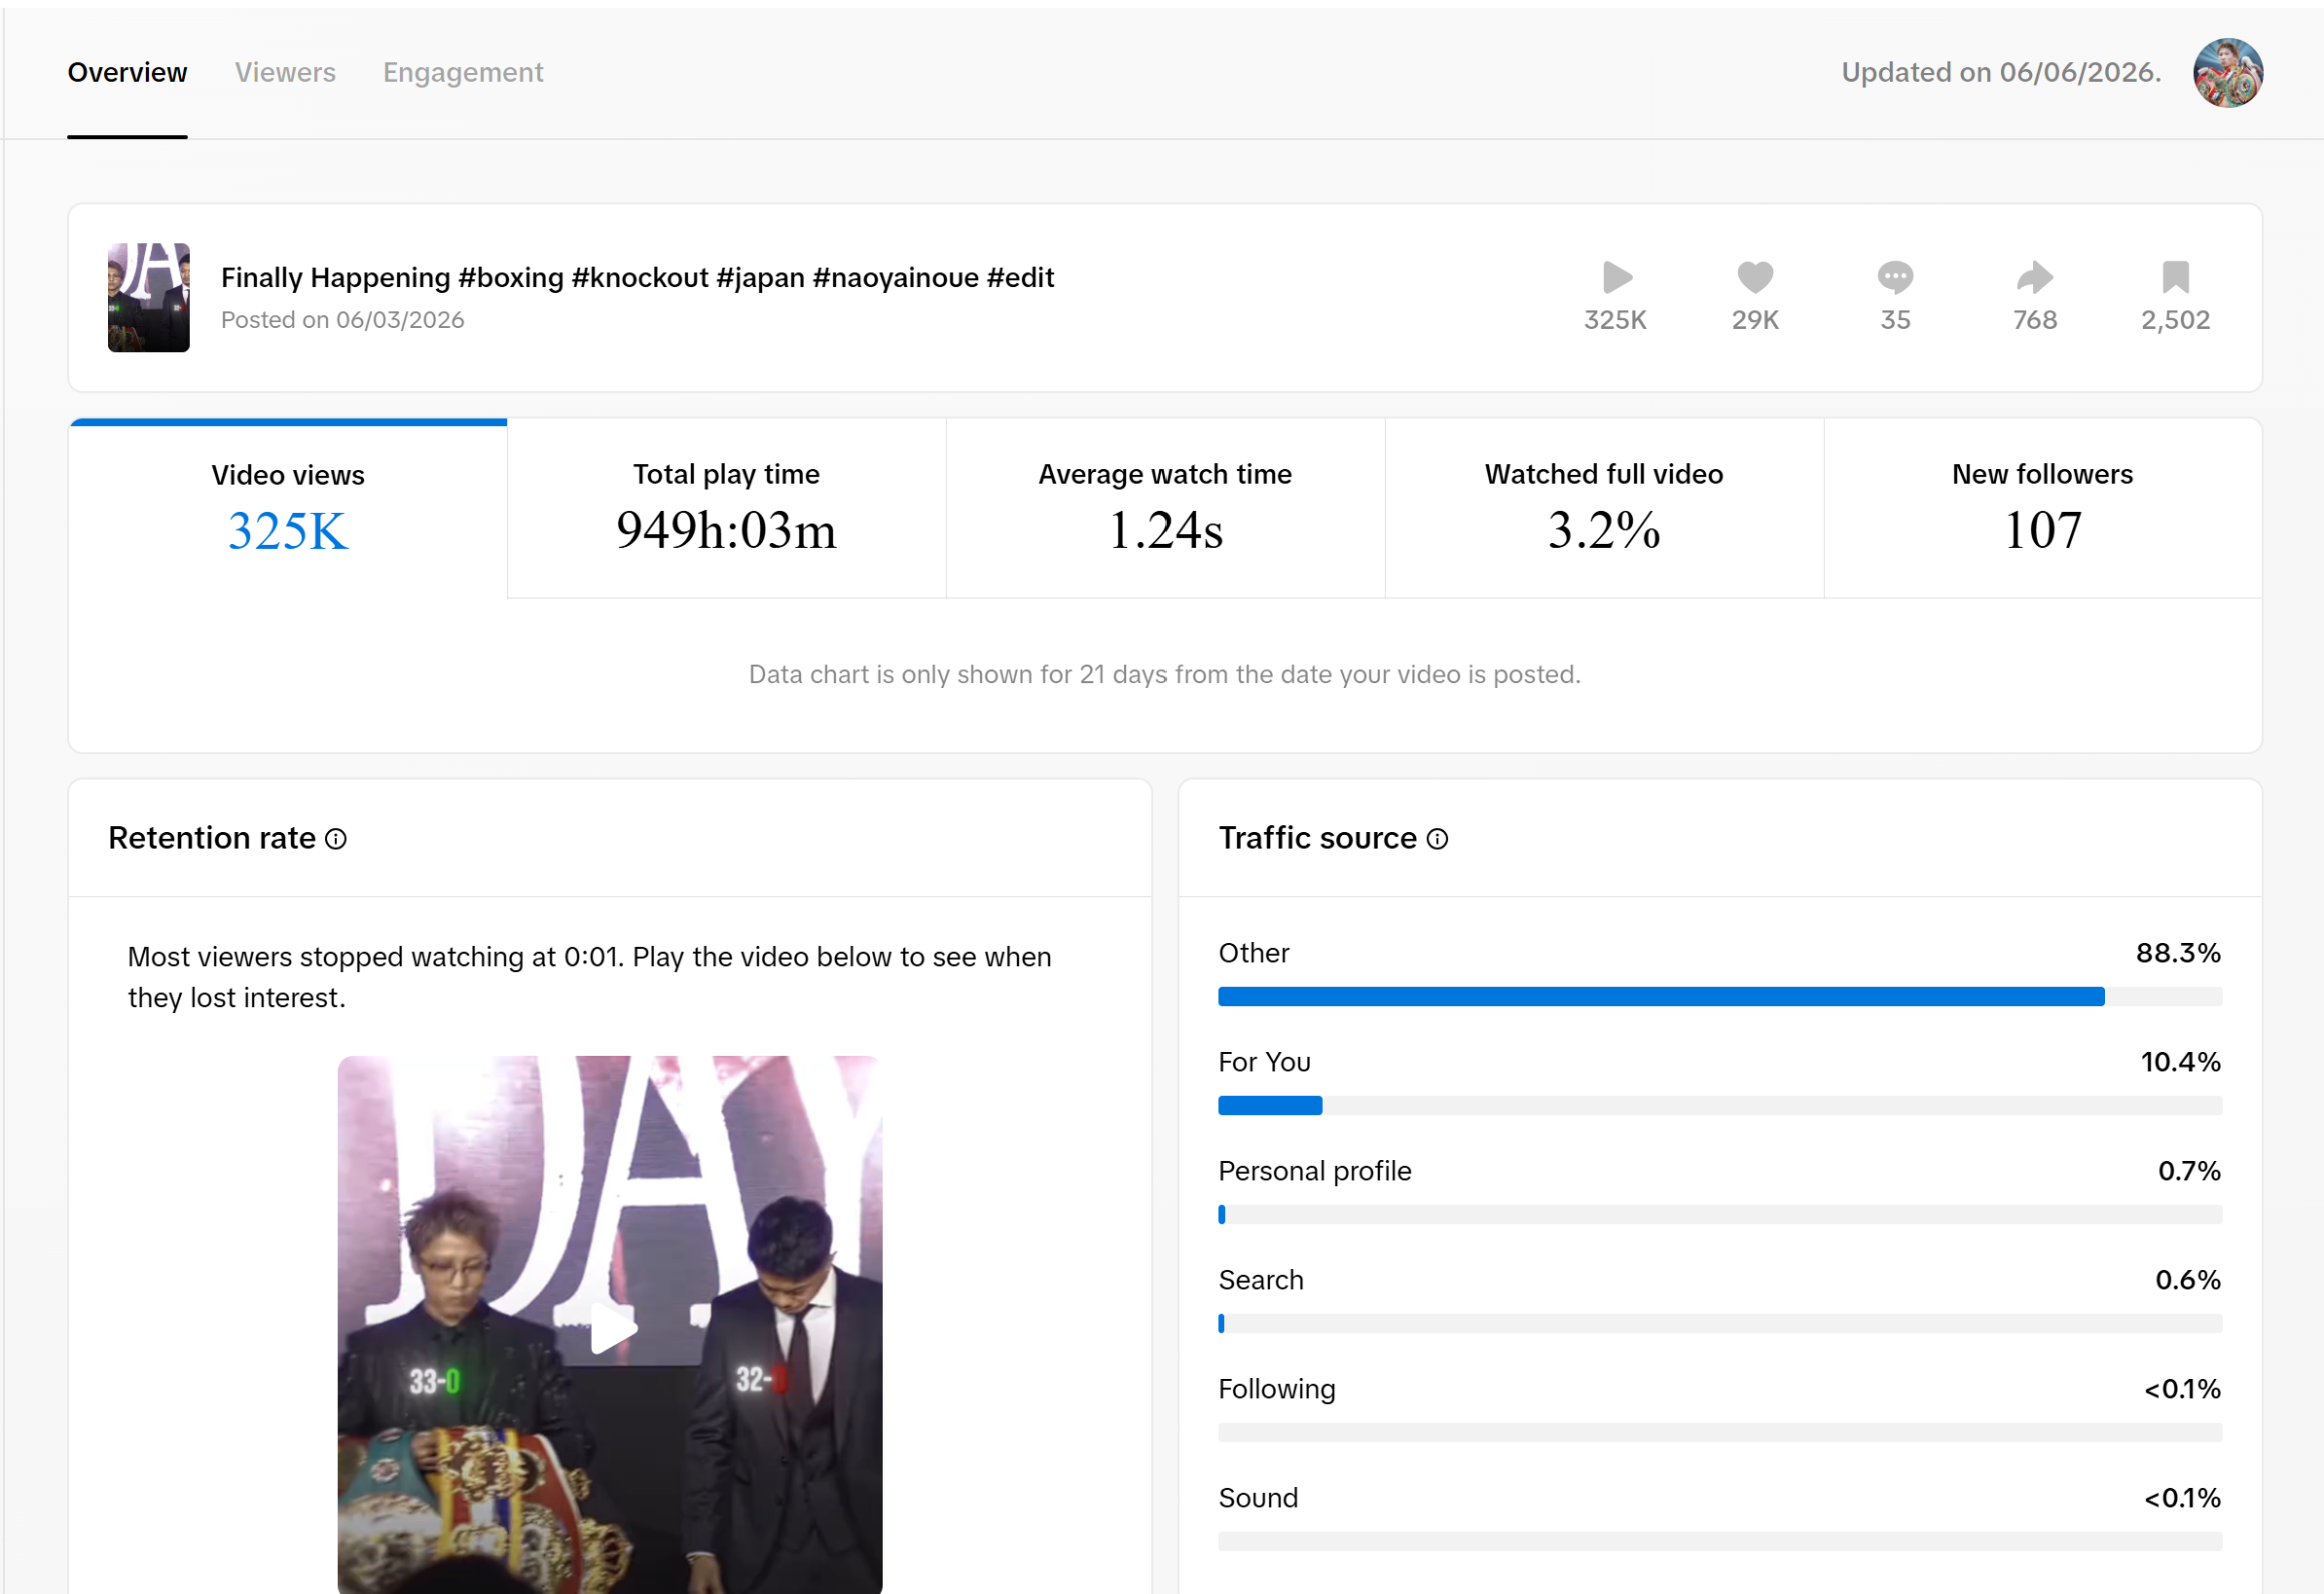Click the 2,502 saves count
The width and height of the screenshot is (2324, 1594).
coord(2176,320)
